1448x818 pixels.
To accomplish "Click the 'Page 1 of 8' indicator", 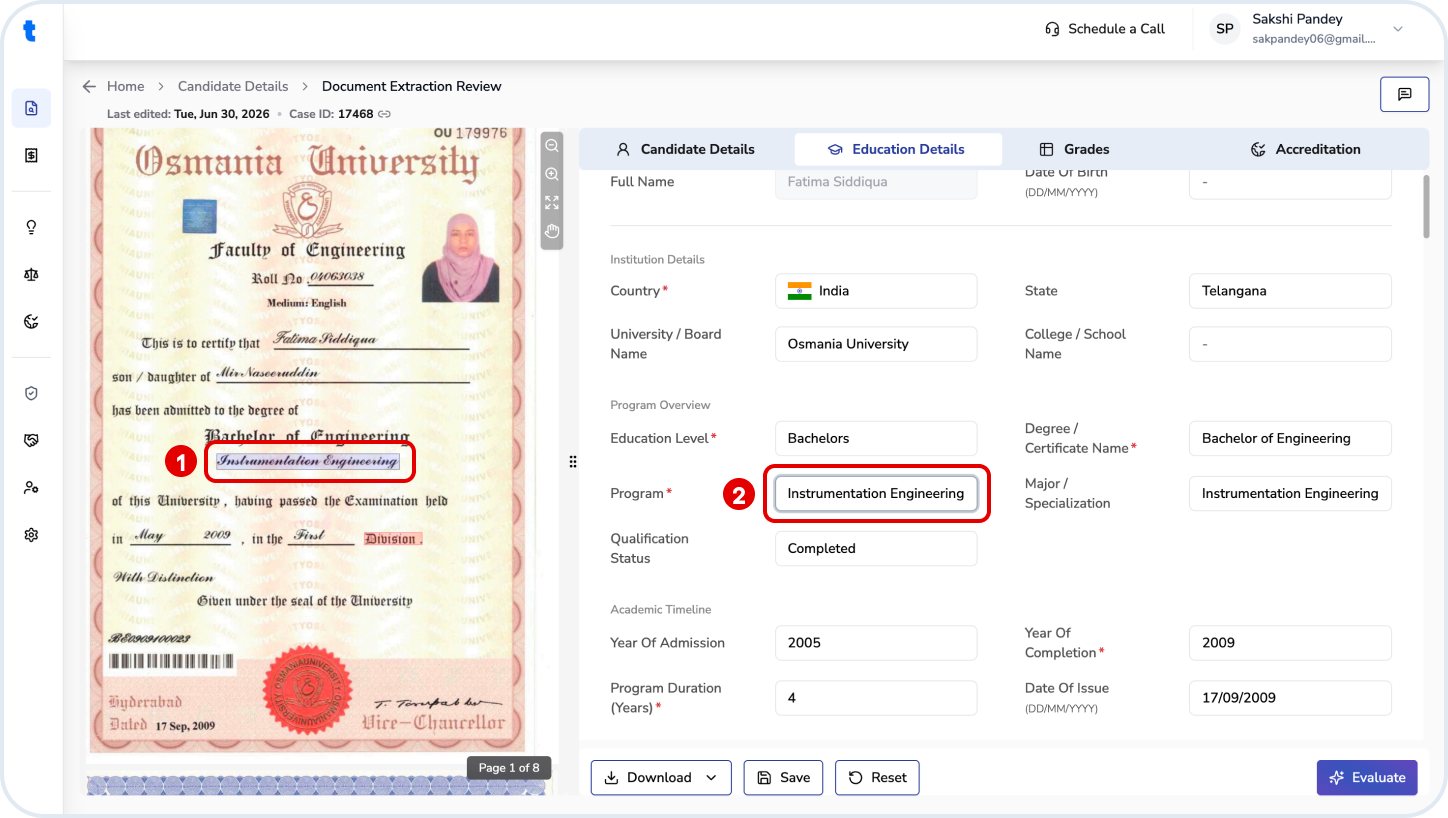I will point(509,768).
